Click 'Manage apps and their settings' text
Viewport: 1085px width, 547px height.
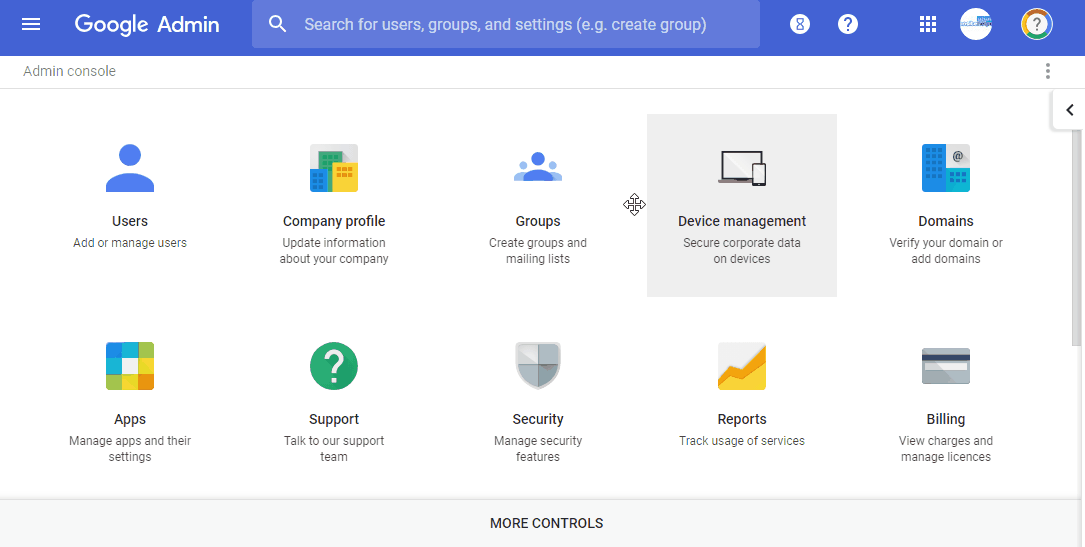[x=130, y=449]
